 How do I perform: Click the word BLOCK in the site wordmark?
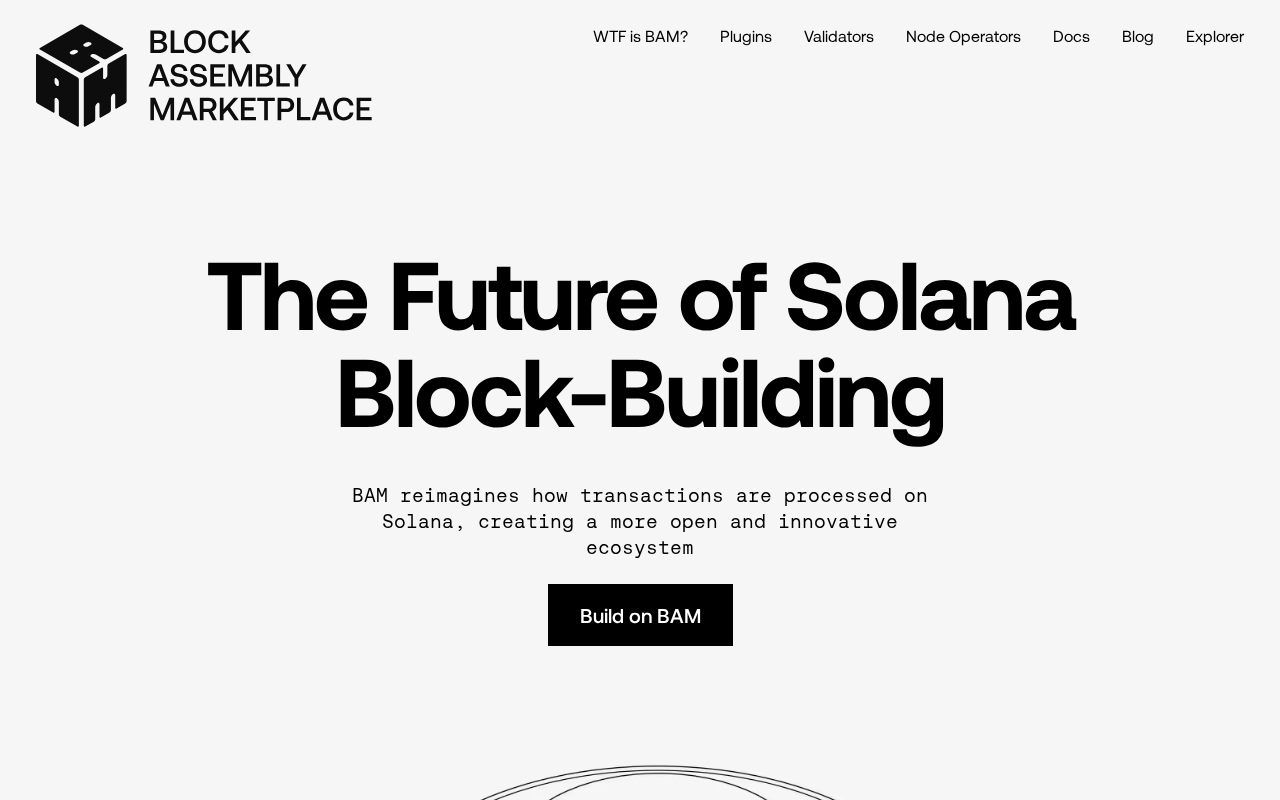(199, 42)
